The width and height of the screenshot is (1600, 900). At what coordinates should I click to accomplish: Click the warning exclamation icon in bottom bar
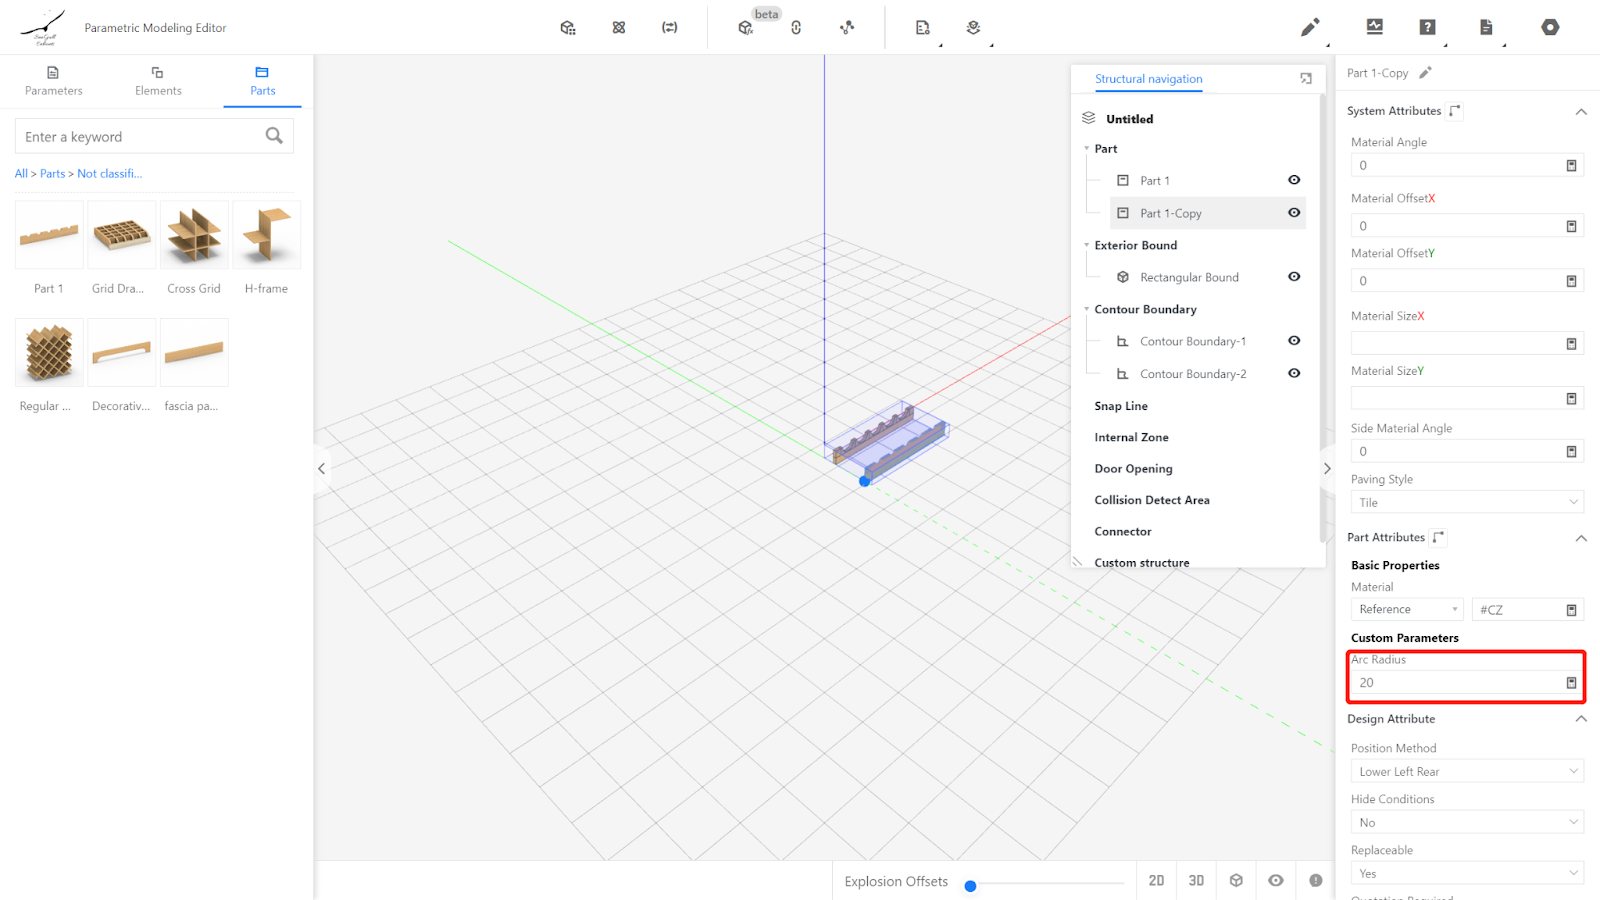point(1315,881)
